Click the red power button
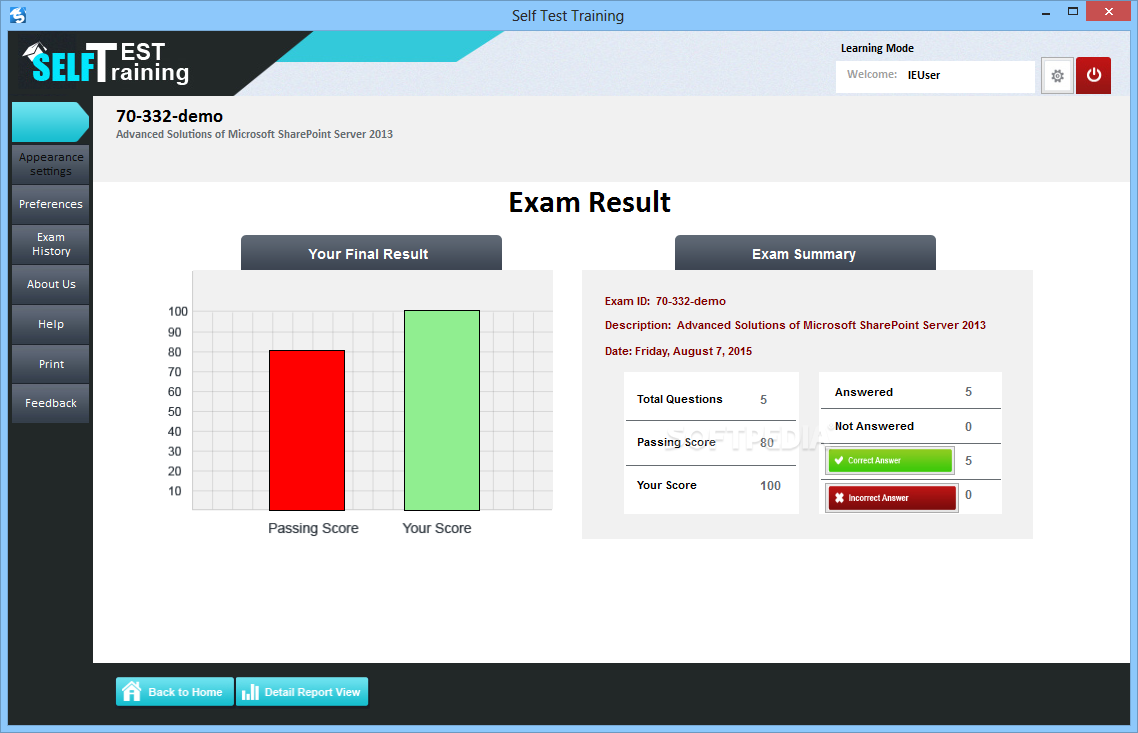 click(x=1094, y=75)
